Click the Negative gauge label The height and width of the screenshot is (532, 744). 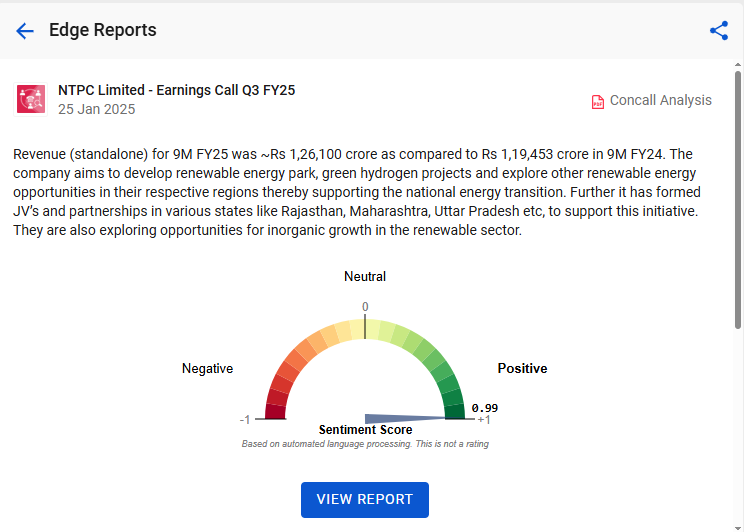click(x=207, y=368)
